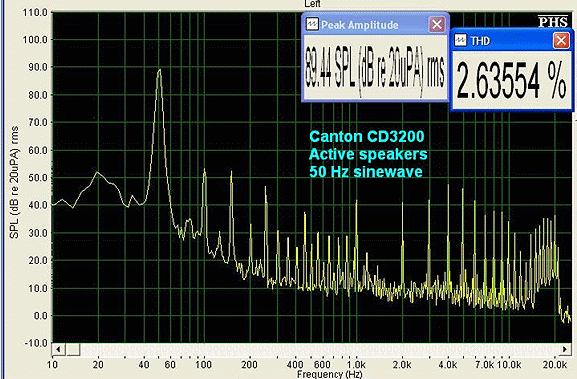This screenshot has width=577, height=379.
Task: Click the SPL (dB re 20uPA) rms axis label
Action: pos(14,182)
